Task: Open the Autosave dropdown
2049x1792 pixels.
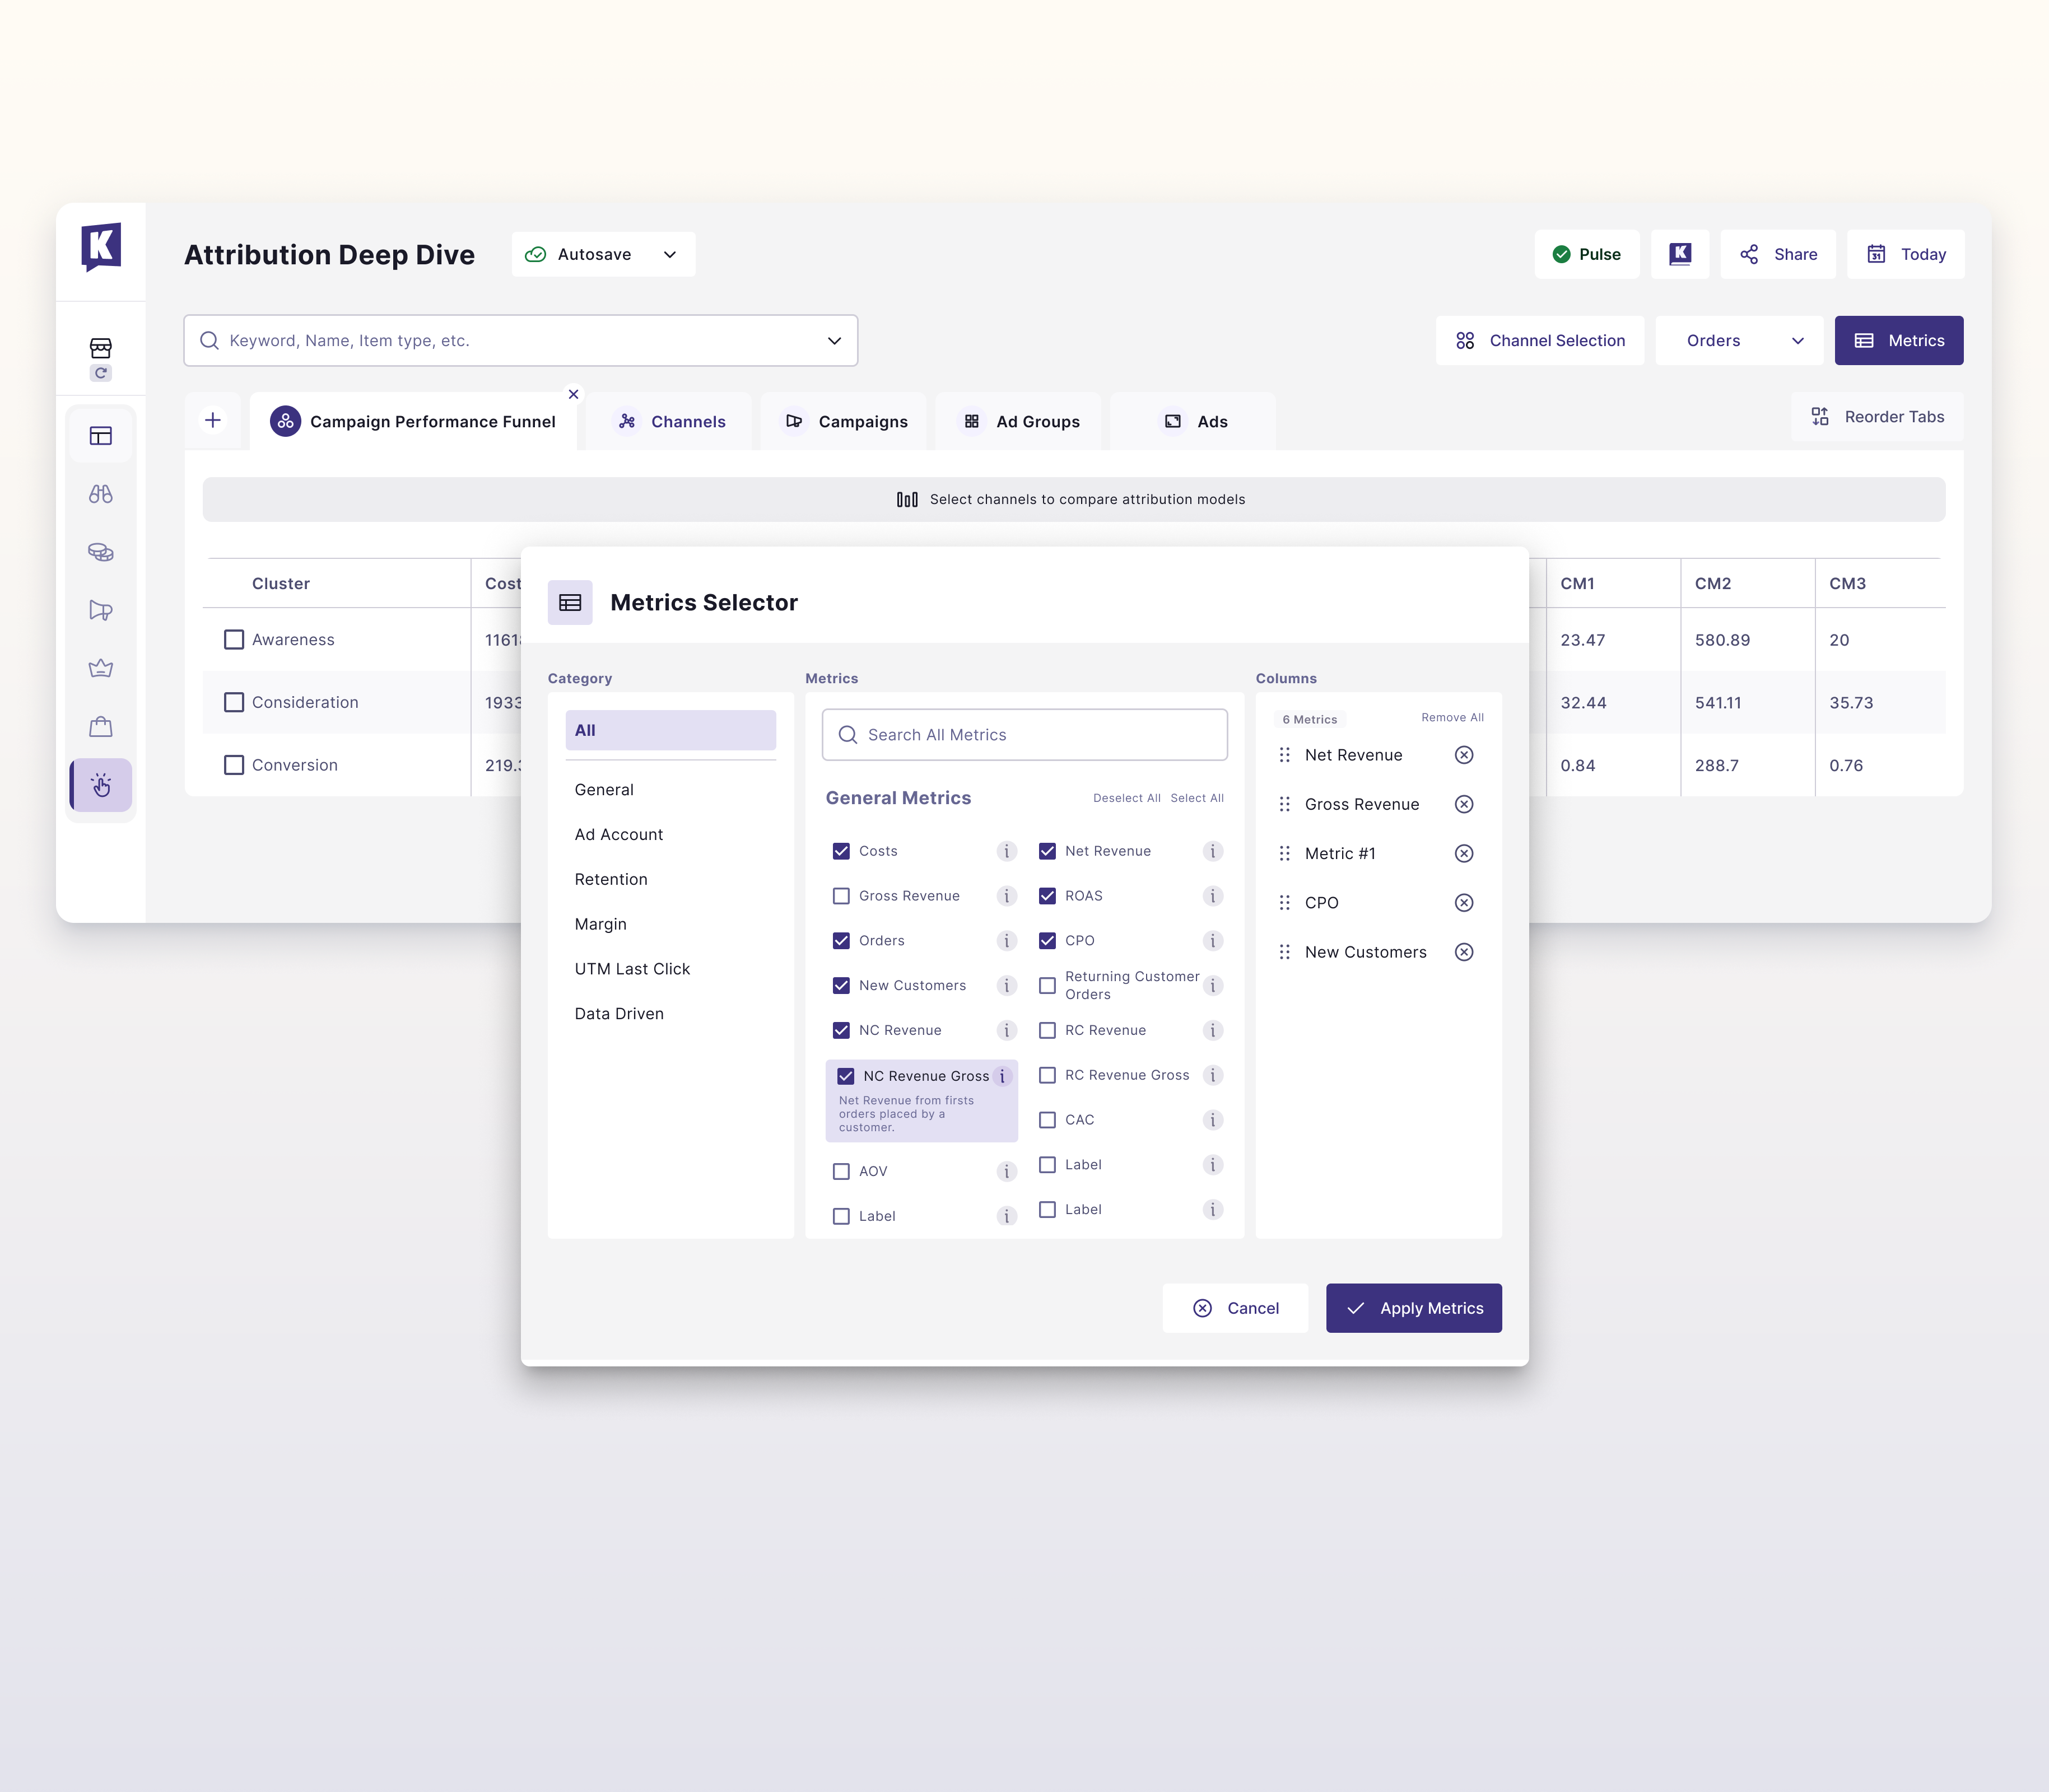Action: click(669, 254)
